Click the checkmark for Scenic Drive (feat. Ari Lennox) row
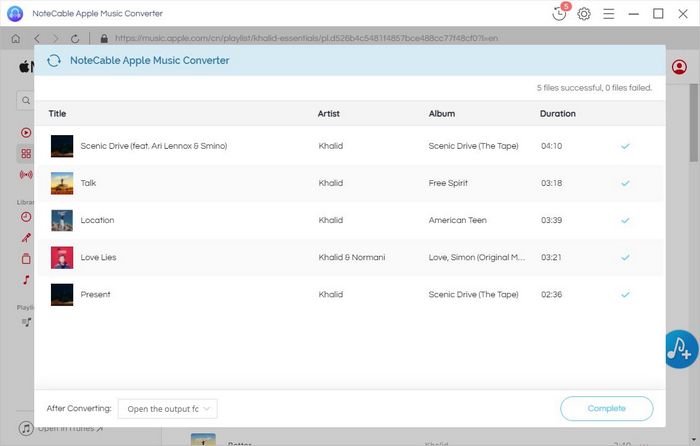Image resolution: width=700 pixels, height=446 pixels. (x=625, y=146)
